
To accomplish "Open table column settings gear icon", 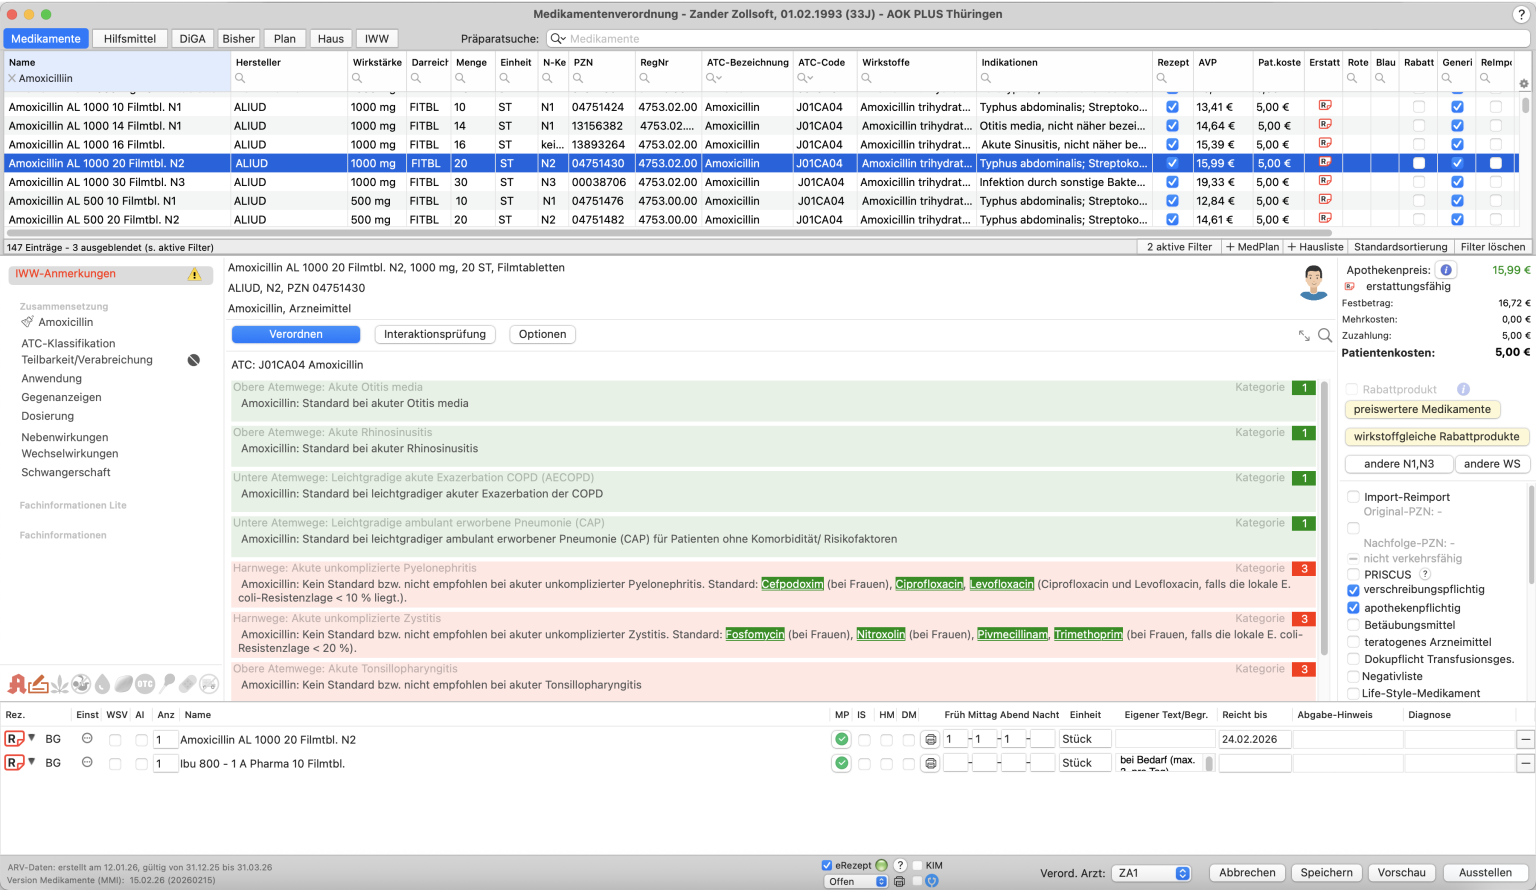I will pos(1524,84).
